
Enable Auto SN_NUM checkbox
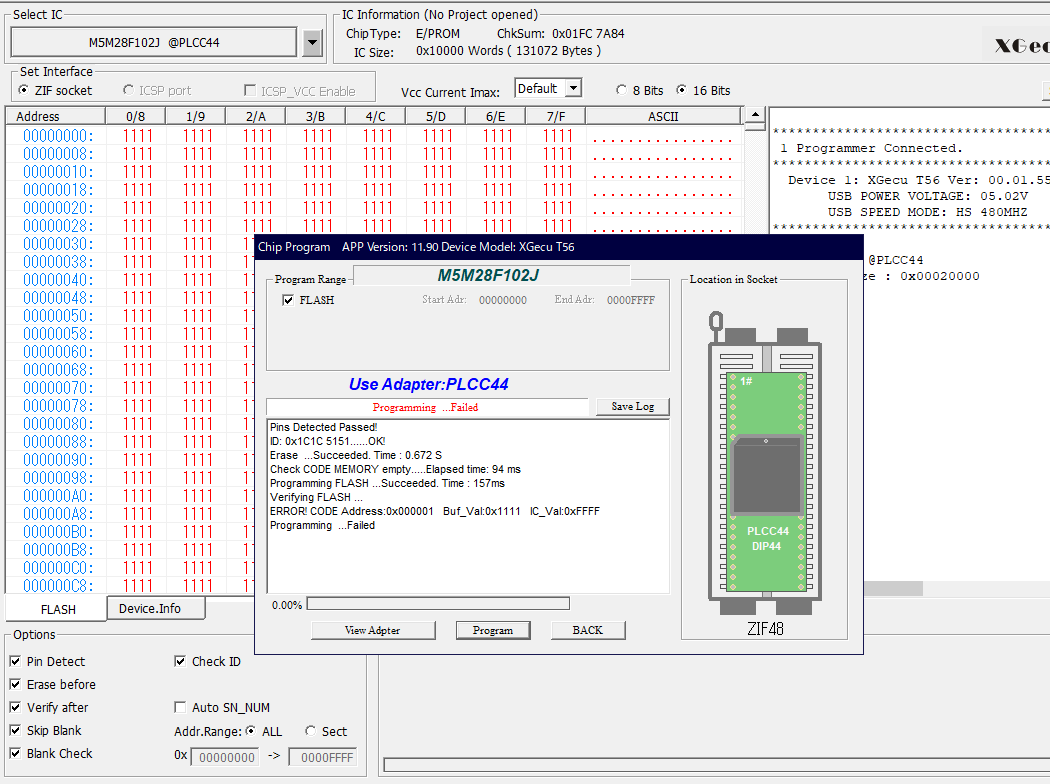click(181, 708)
